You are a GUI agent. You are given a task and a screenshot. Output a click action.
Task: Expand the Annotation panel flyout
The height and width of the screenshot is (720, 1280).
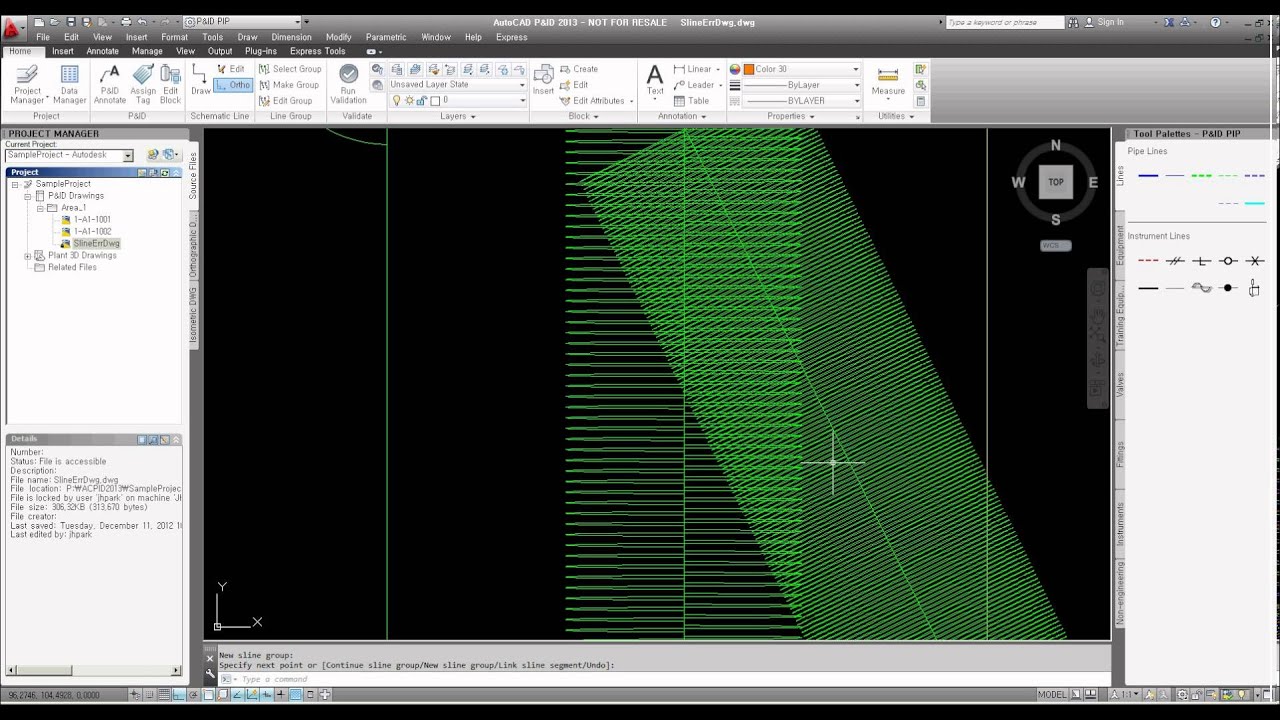(x=681, y=116)
